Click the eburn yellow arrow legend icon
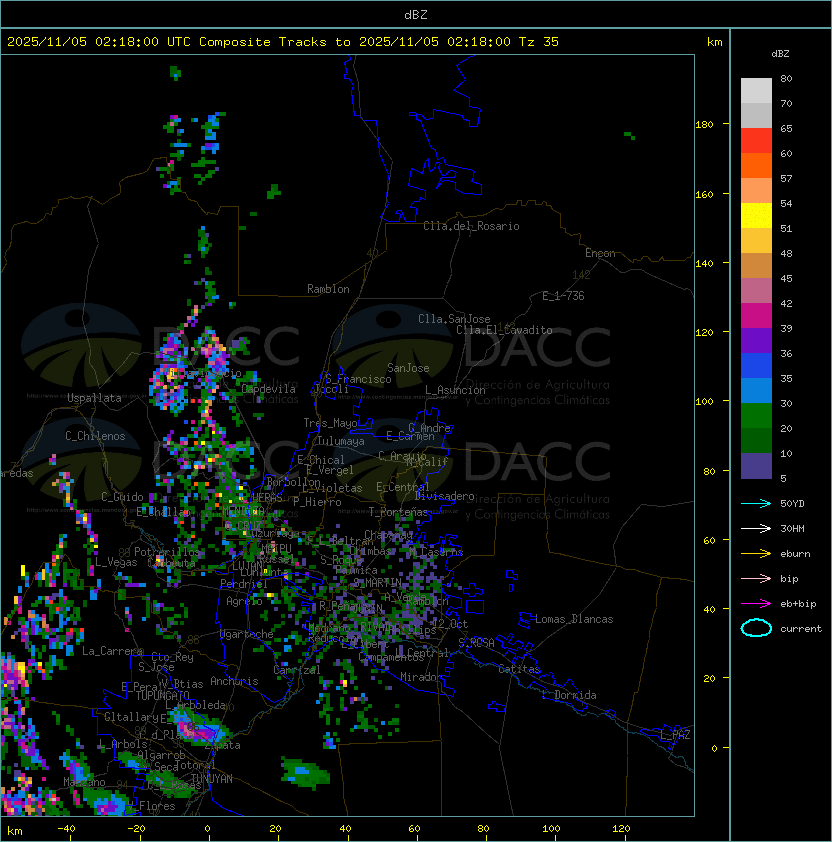This screenshot has width=832, height=842. point(756,554)
